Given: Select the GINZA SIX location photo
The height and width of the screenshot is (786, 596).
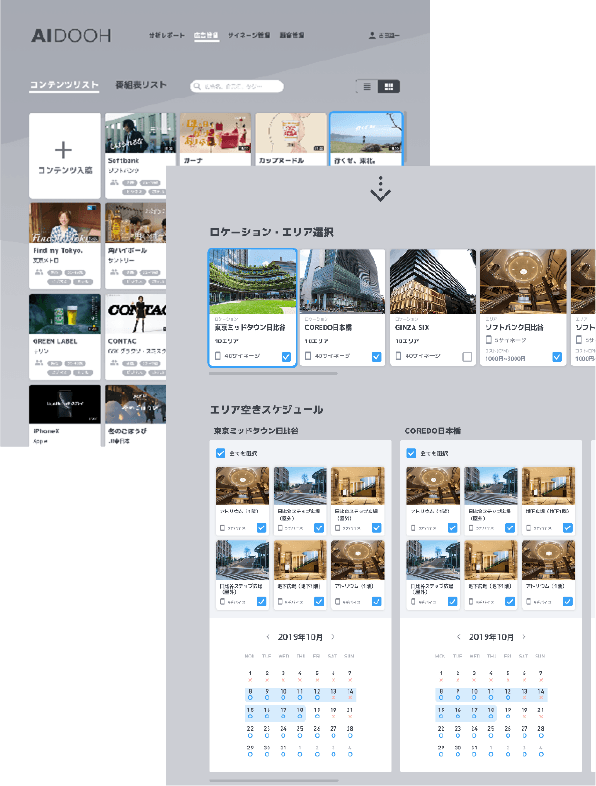Looking at the screenshot, I should (433, 282).
